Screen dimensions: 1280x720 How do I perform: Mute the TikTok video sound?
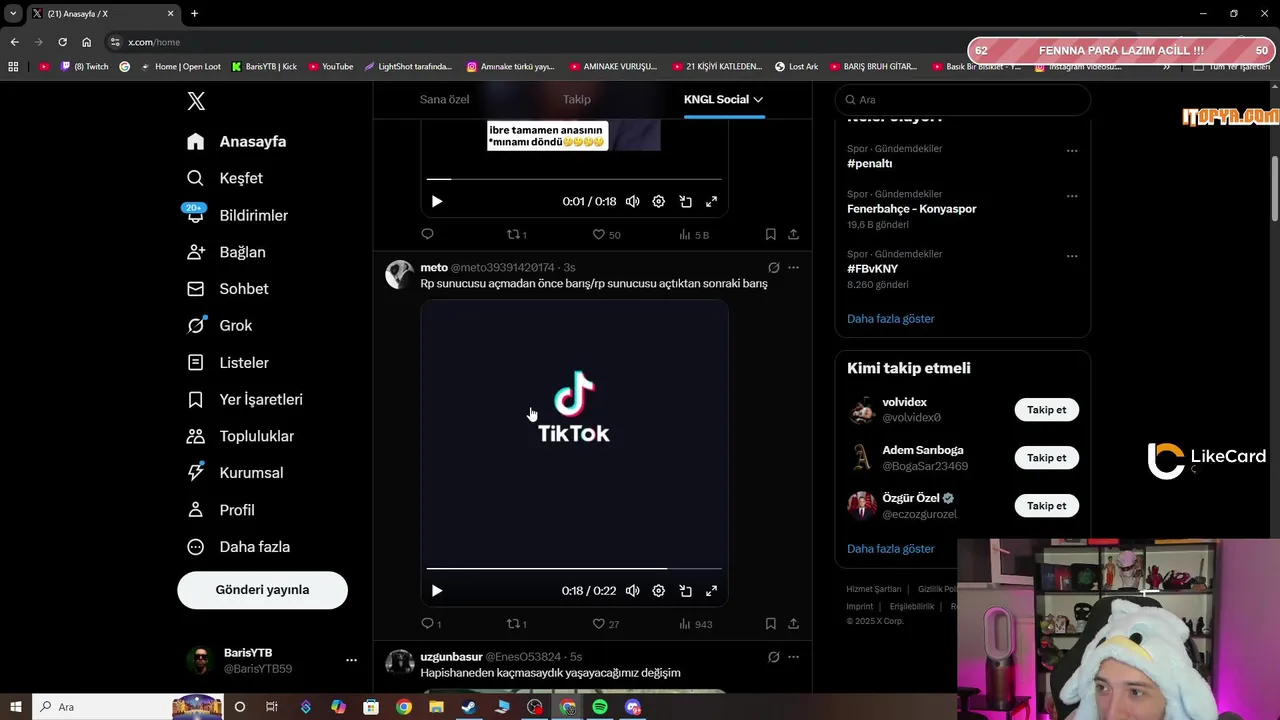[632, 591]
